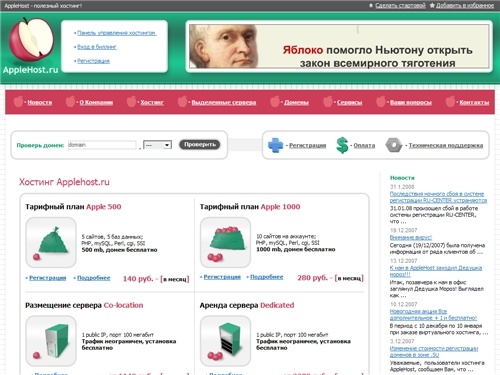Open news link dated 3.12.2007
Image resolution: width=500 pixels, height=375 pixels.
(x=434, y=352)
